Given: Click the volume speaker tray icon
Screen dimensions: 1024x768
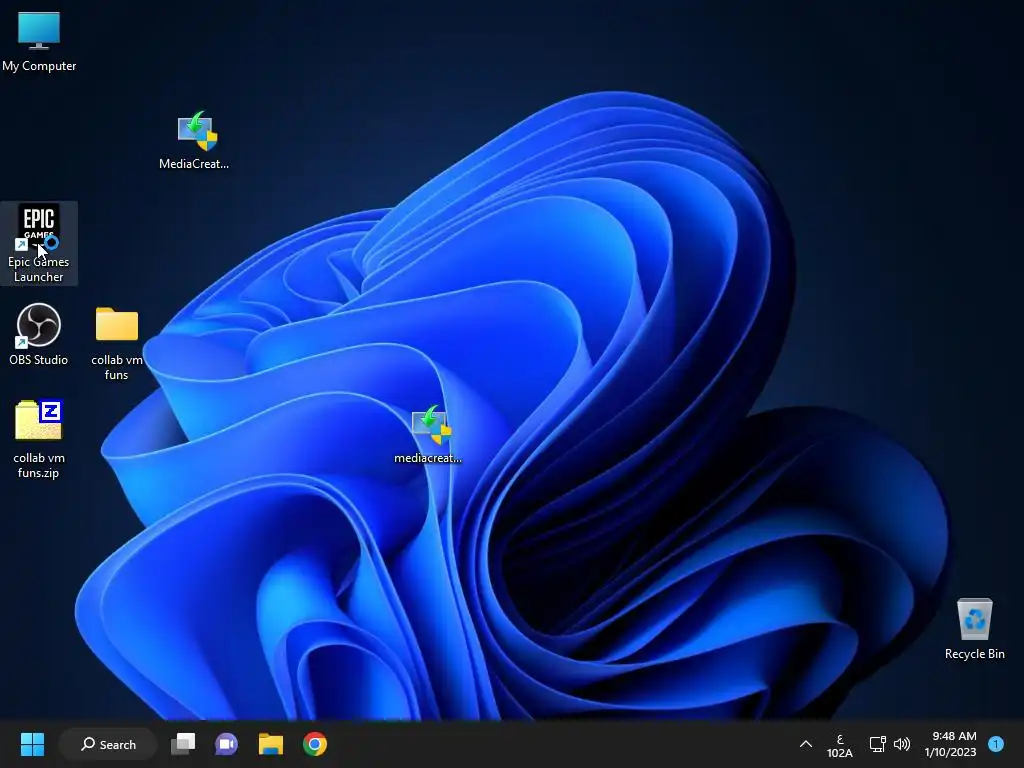Looking at the screenshot, I should pos(902,744).
